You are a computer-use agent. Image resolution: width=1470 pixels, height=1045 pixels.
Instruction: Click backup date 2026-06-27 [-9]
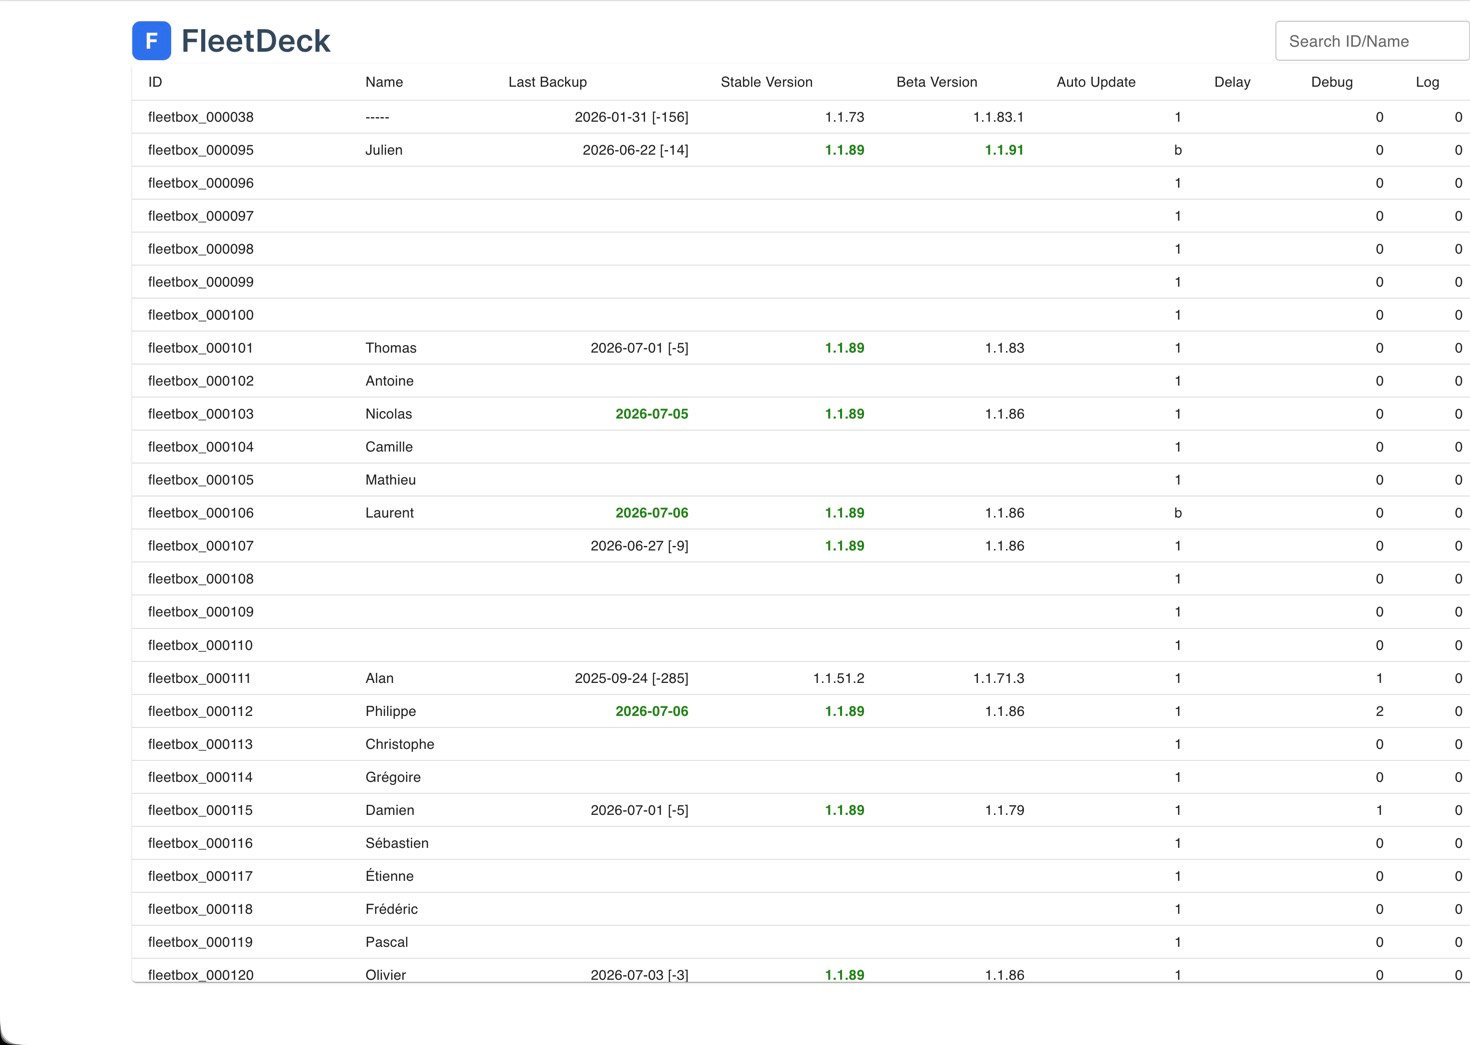click(639, 546)
